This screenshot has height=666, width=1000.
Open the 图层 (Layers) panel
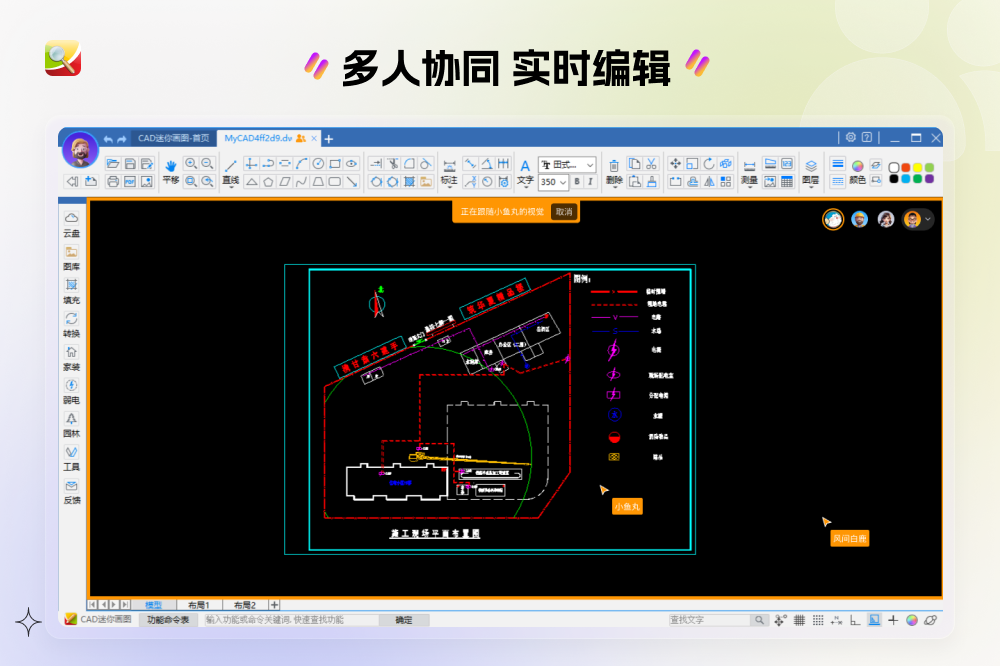812,172
